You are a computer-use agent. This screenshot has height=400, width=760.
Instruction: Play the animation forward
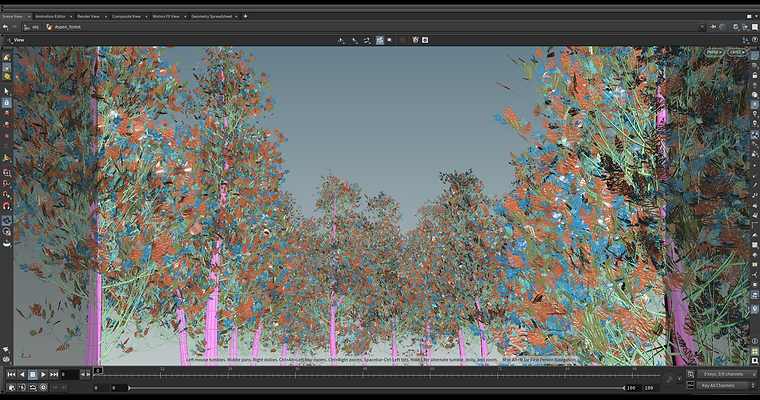coord(43,374)
